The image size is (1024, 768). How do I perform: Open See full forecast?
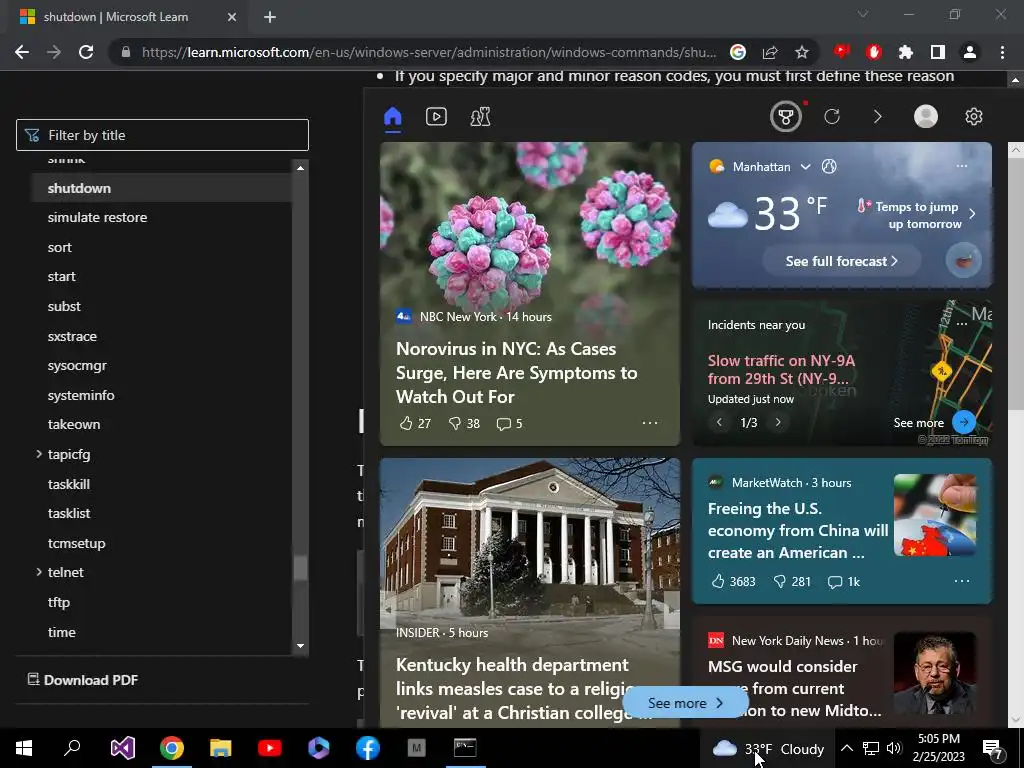(842, 261)
